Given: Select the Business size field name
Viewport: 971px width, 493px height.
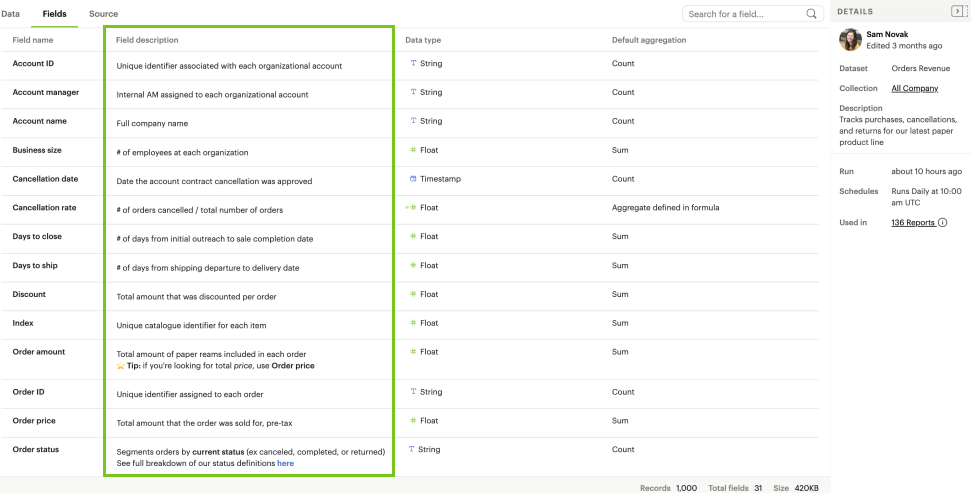Looking at the screenshot, I should pyautogui.click(x=37, y=150).
